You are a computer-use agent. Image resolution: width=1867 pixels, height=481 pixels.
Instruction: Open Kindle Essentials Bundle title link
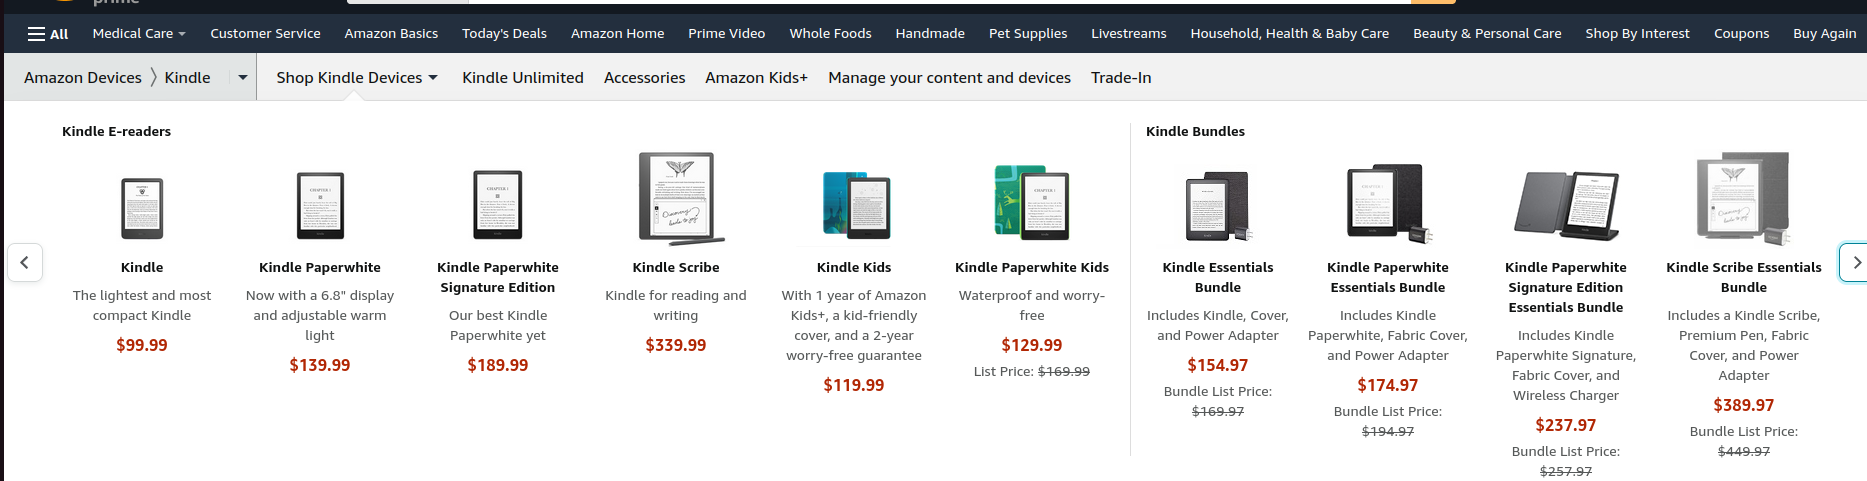tap(1217, 277)
